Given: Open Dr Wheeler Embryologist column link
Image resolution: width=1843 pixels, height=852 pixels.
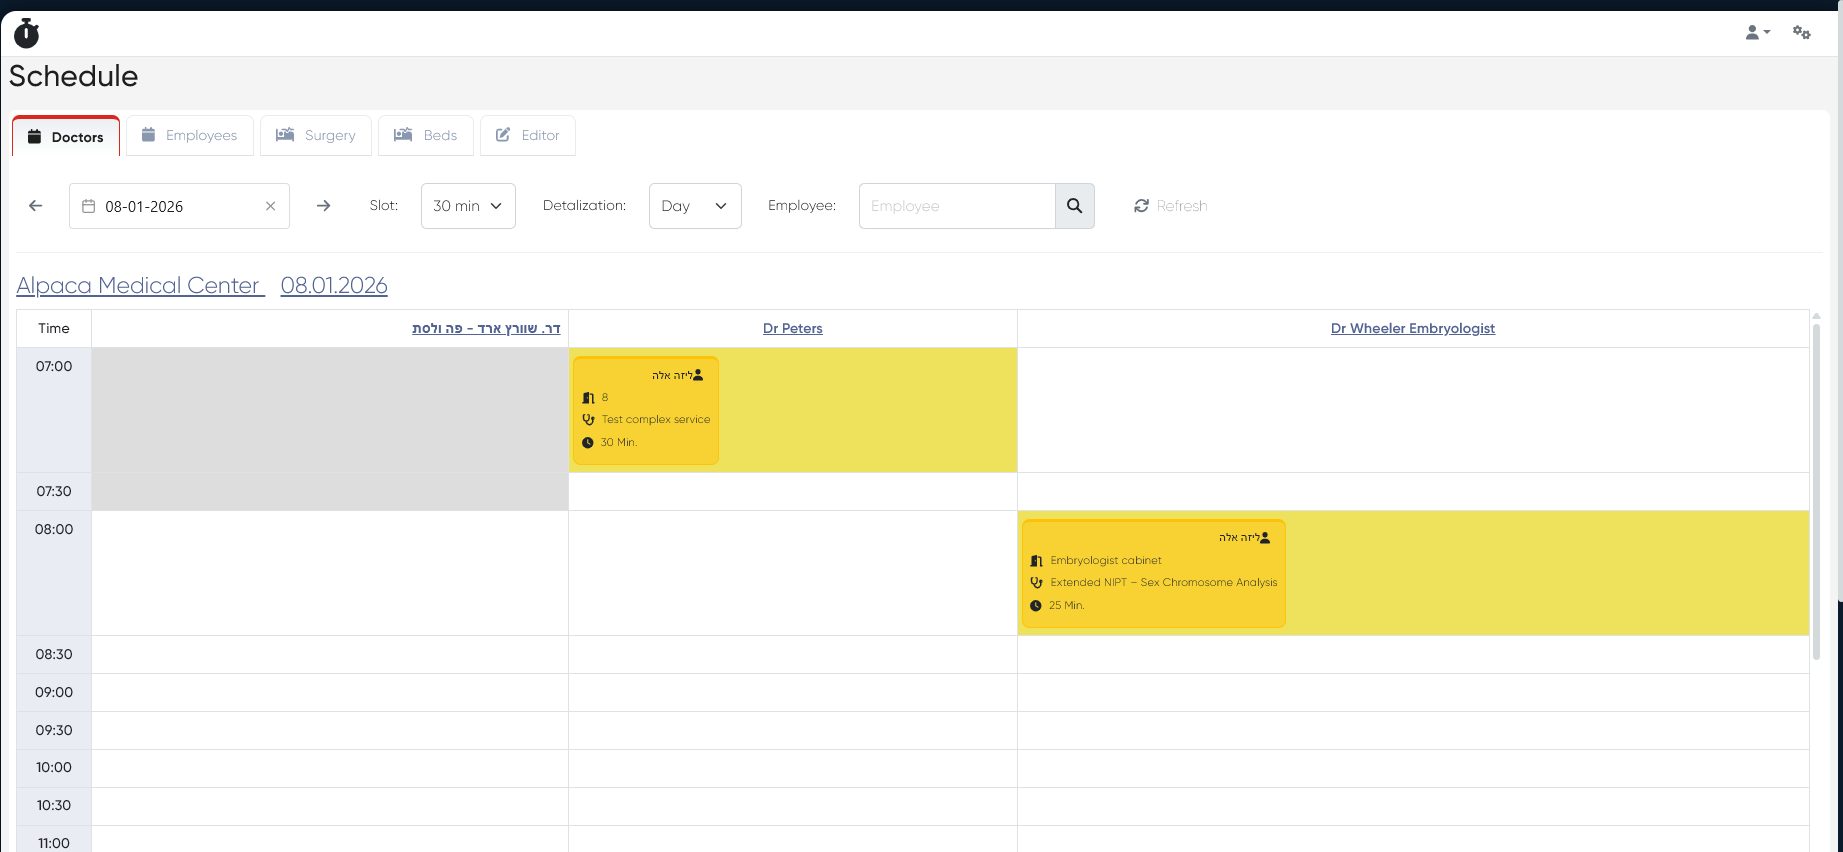Looking at the screenshot, I should pyautogui.click(x=1412, y=329).
